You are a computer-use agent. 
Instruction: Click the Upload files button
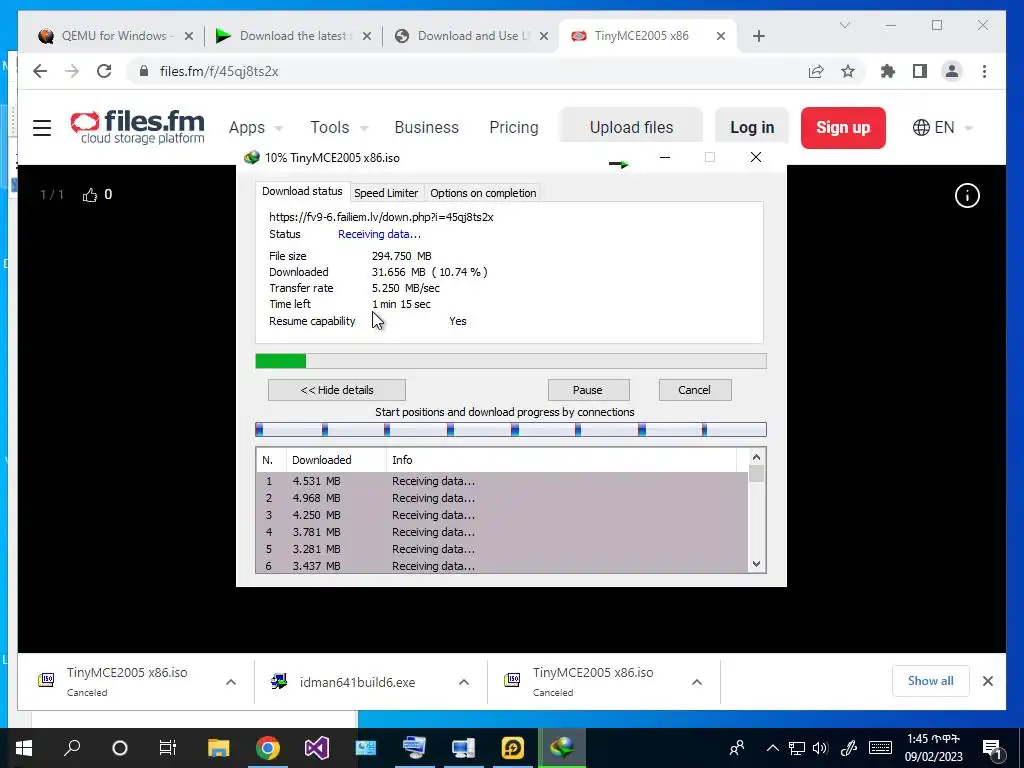point(631,127)
